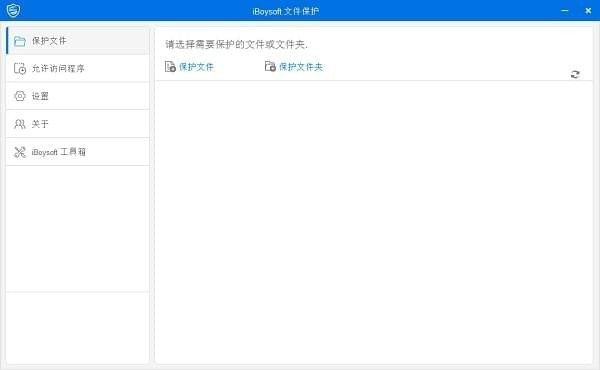Minimize the iBoysoft window
Viewport: 600px width, 370px height.
[564, 11]
